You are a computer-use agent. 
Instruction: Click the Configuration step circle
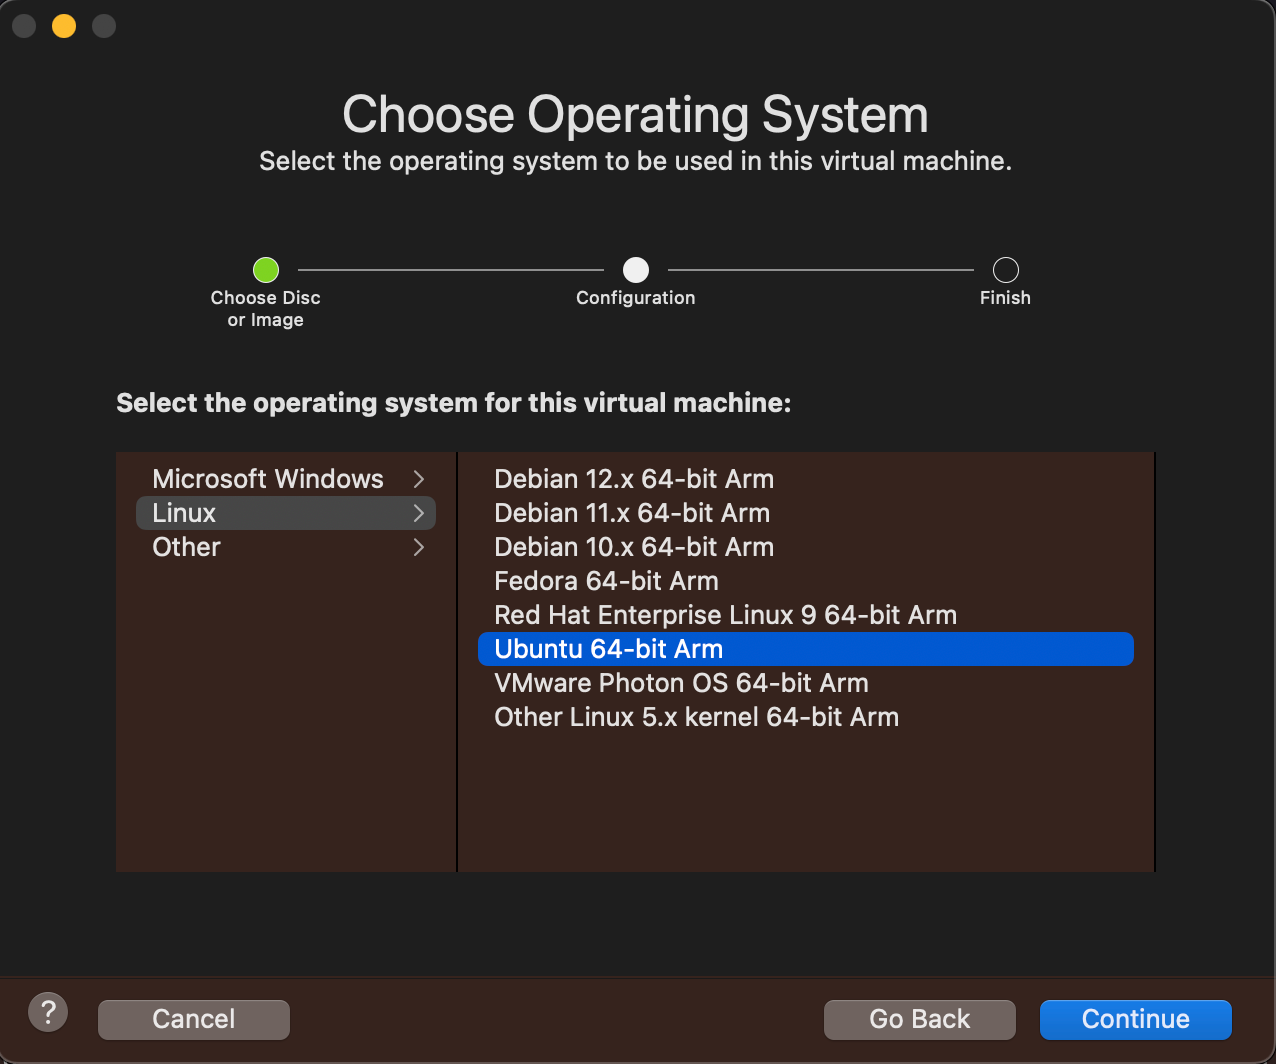(x=636, y=270)
